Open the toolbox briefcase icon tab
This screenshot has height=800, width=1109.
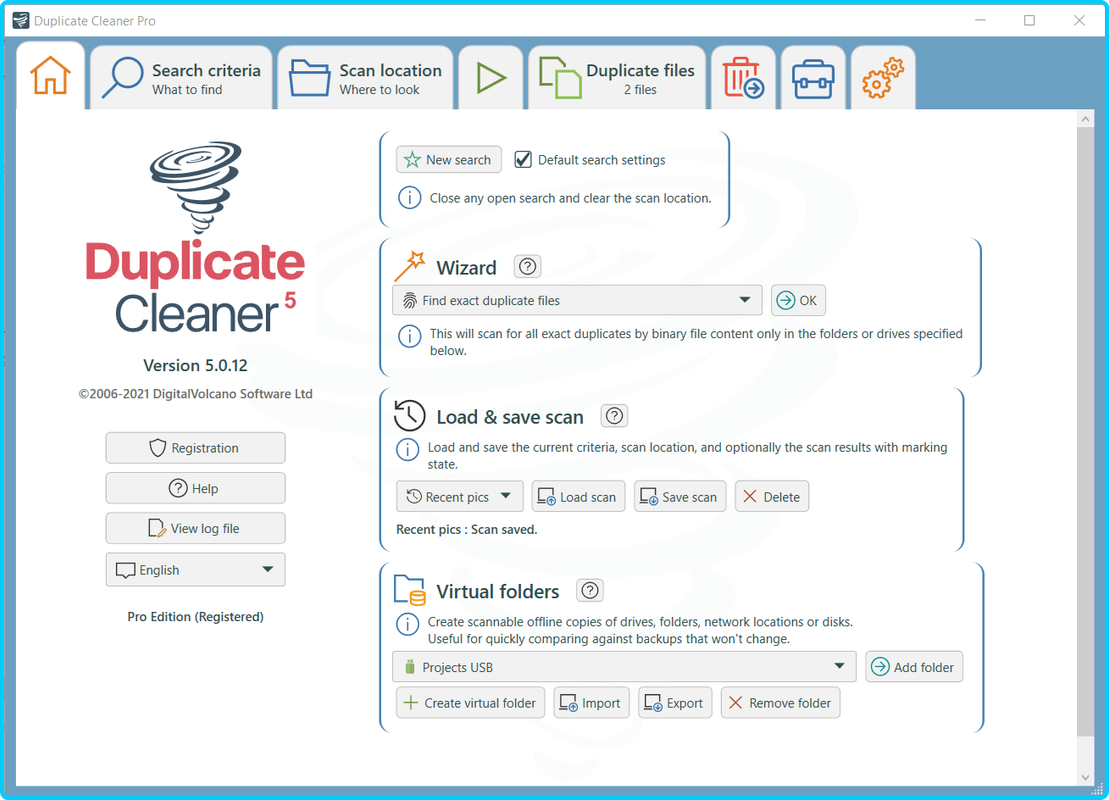coord(813,79)
